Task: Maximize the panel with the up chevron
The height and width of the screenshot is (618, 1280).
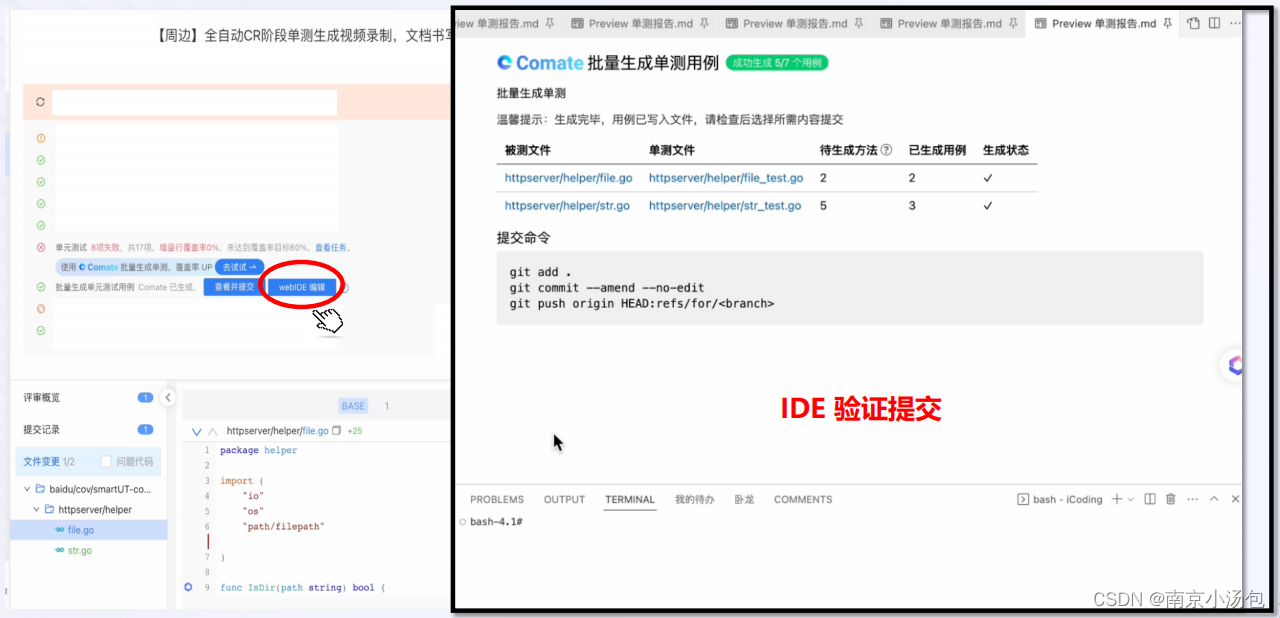Action: [x=1214, y=499]
